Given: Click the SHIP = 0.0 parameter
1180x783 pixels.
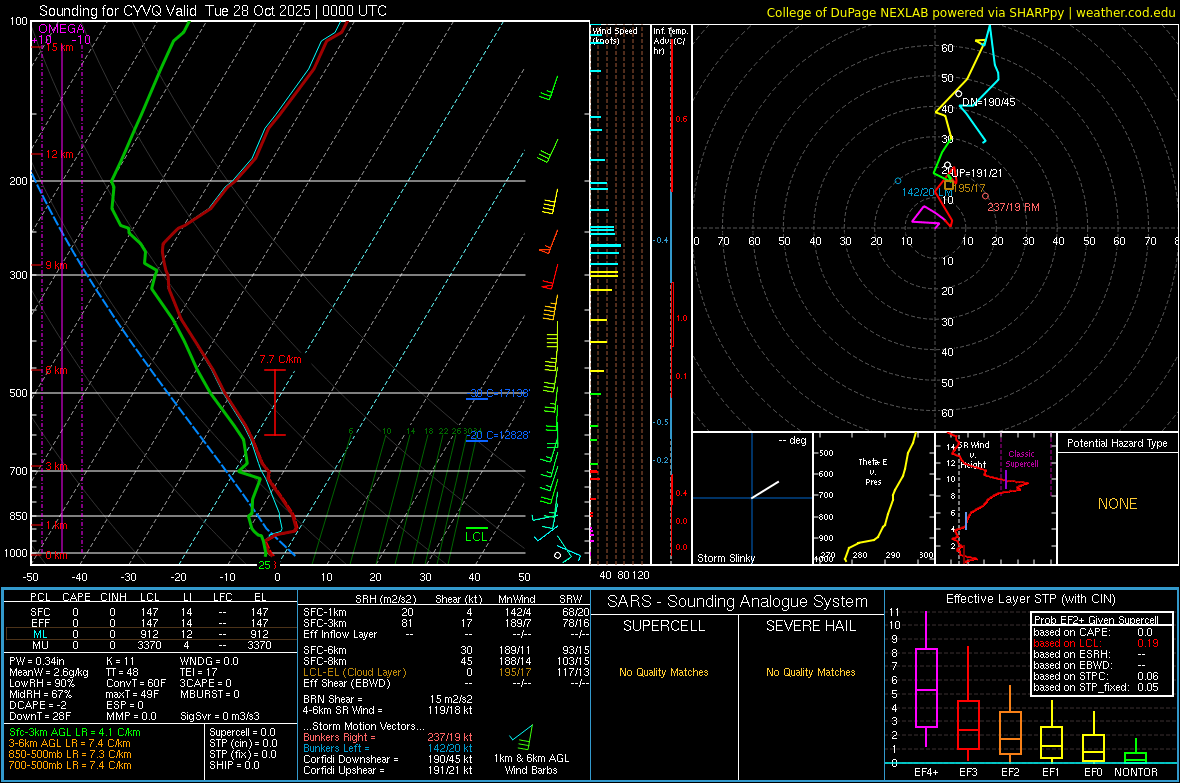Looking at the screenshot, I should pyautogui.click(x=234, y=765).
